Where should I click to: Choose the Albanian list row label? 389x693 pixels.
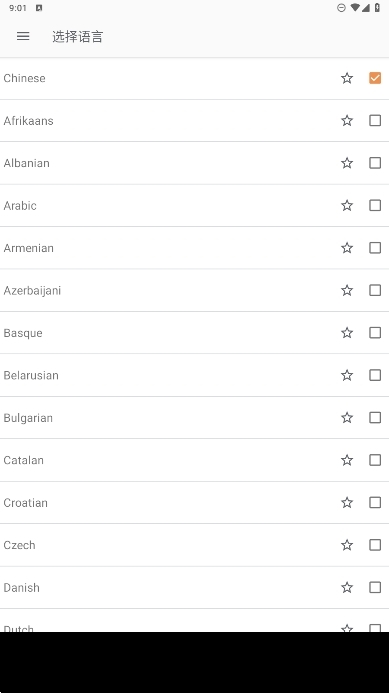[27, 163]
